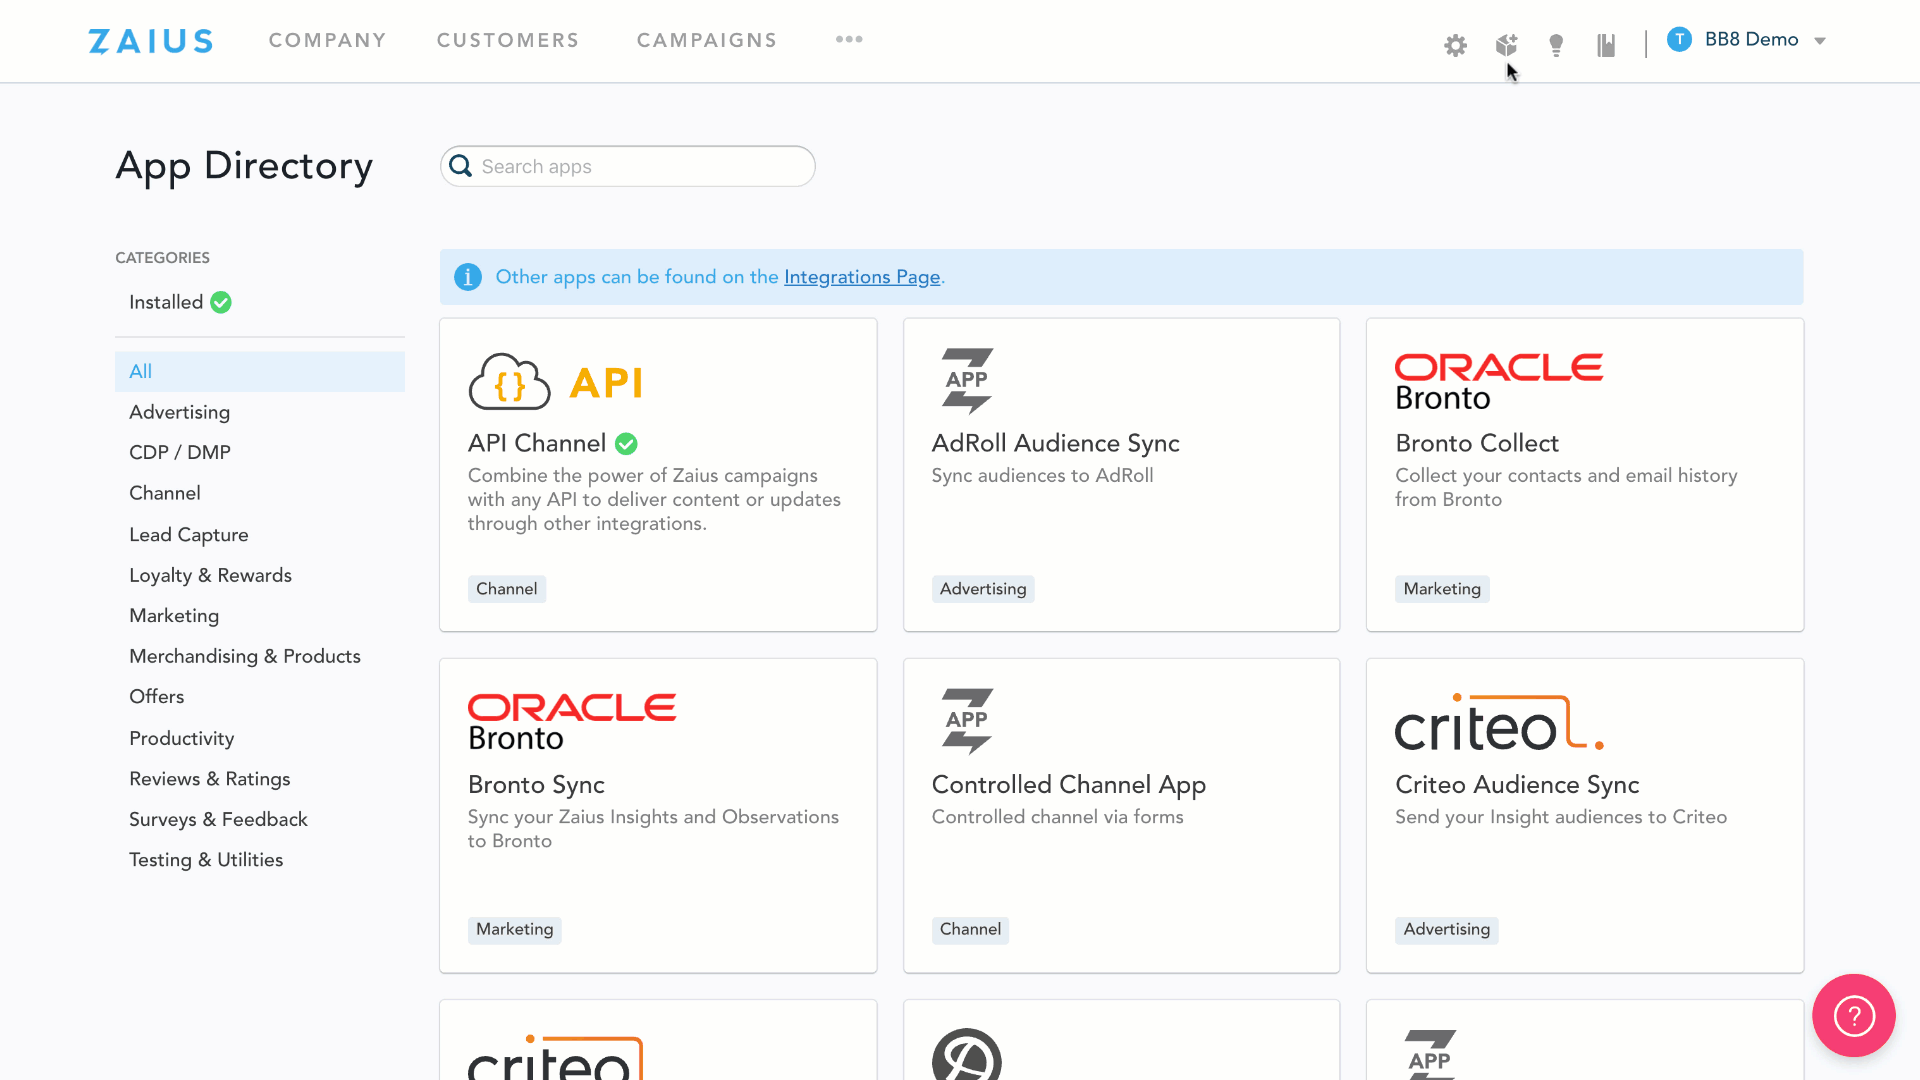This screenshot has width=1920, height=1080.
Task: Filter by CDP / DMP category
Action: point(180,452)
